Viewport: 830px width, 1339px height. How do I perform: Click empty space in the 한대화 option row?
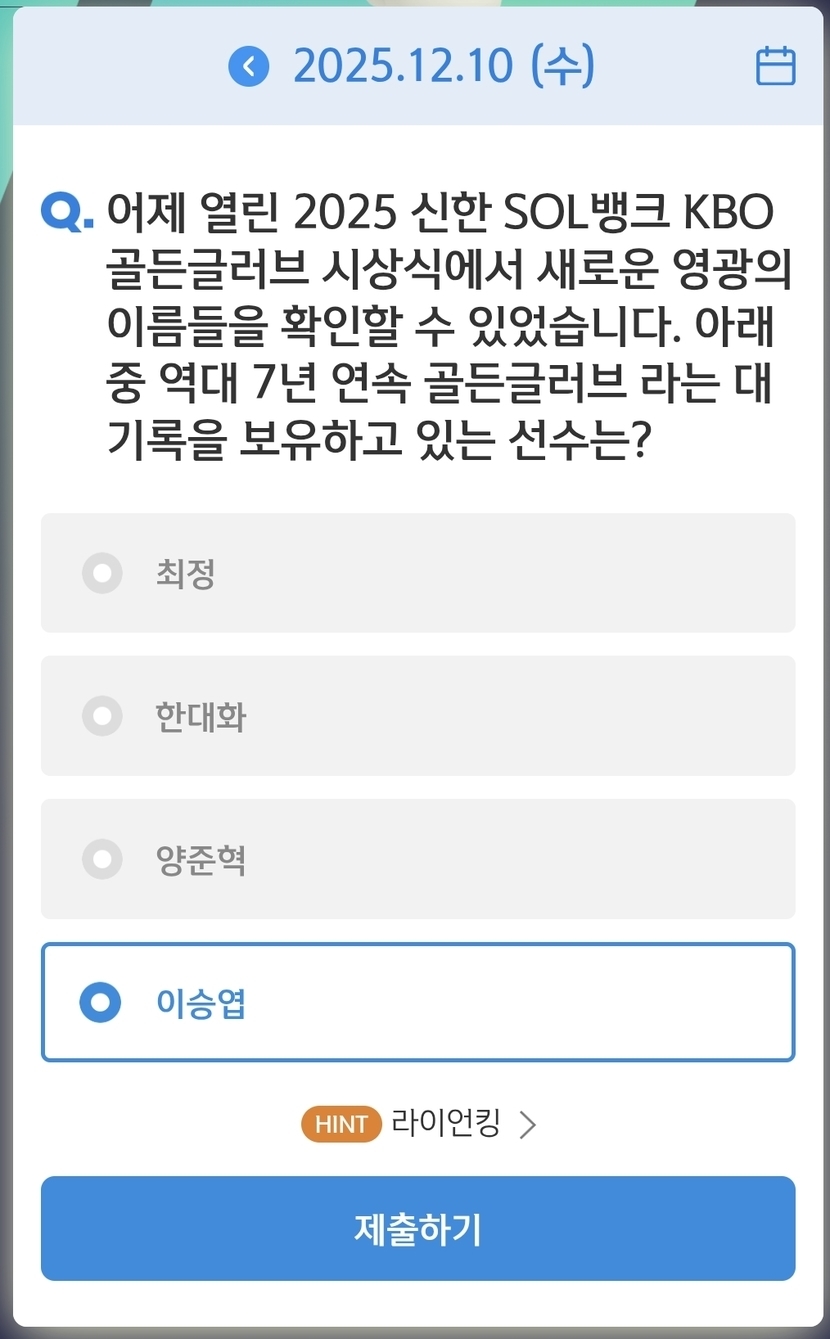point(520,716)
